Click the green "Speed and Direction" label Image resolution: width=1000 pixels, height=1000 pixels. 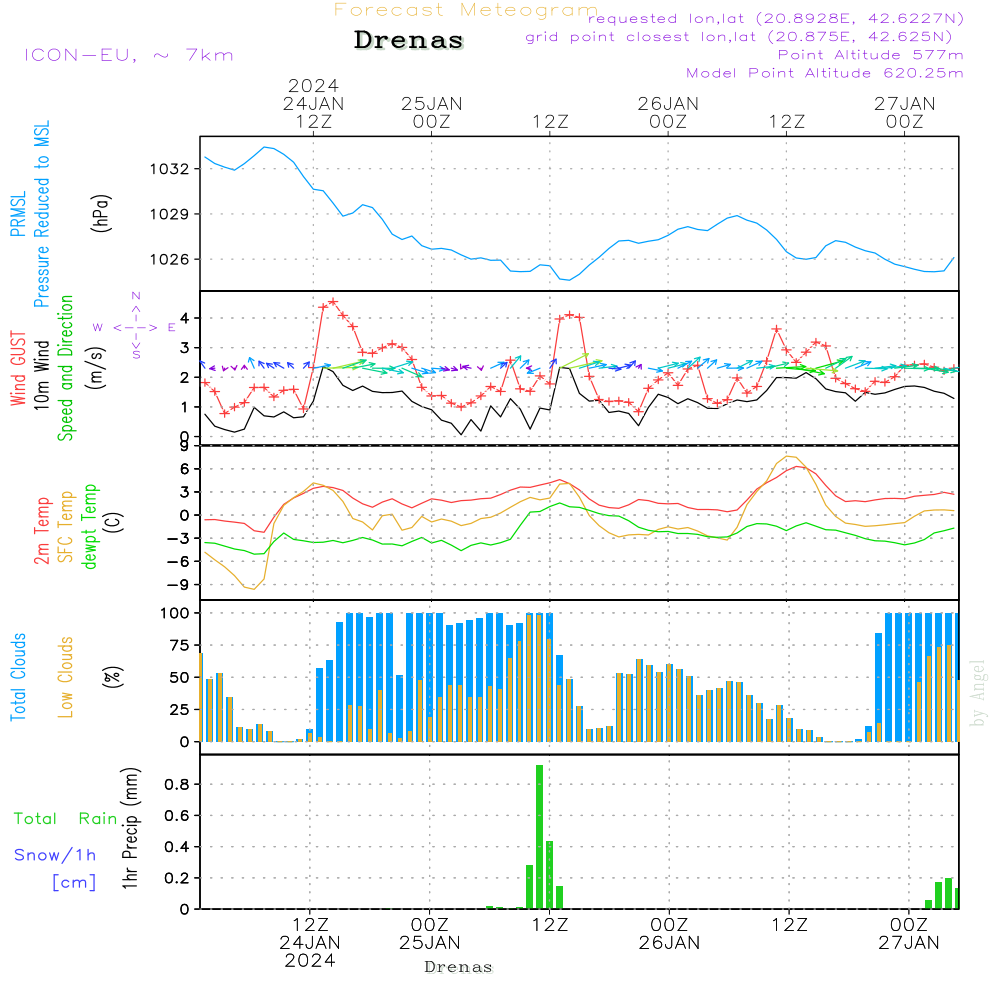coord(65,368)
